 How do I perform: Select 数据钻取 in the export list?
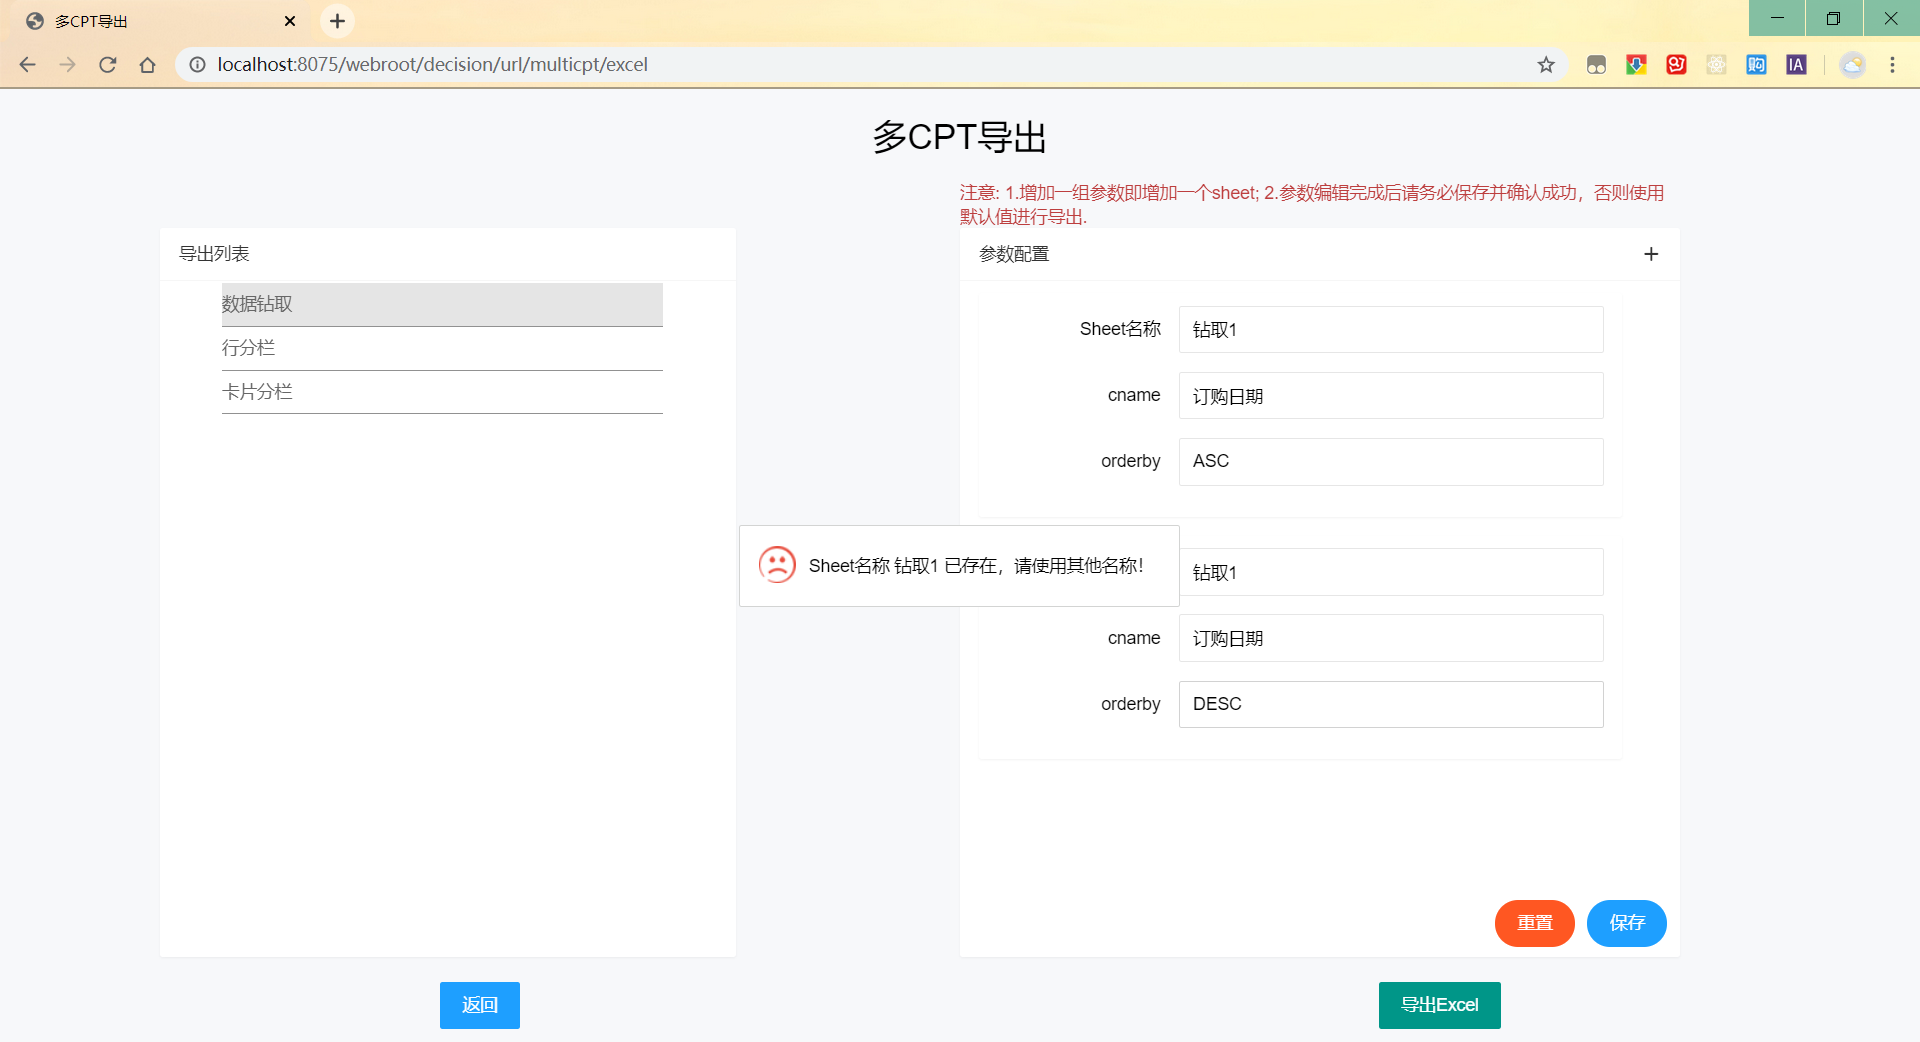click(442, 304)
